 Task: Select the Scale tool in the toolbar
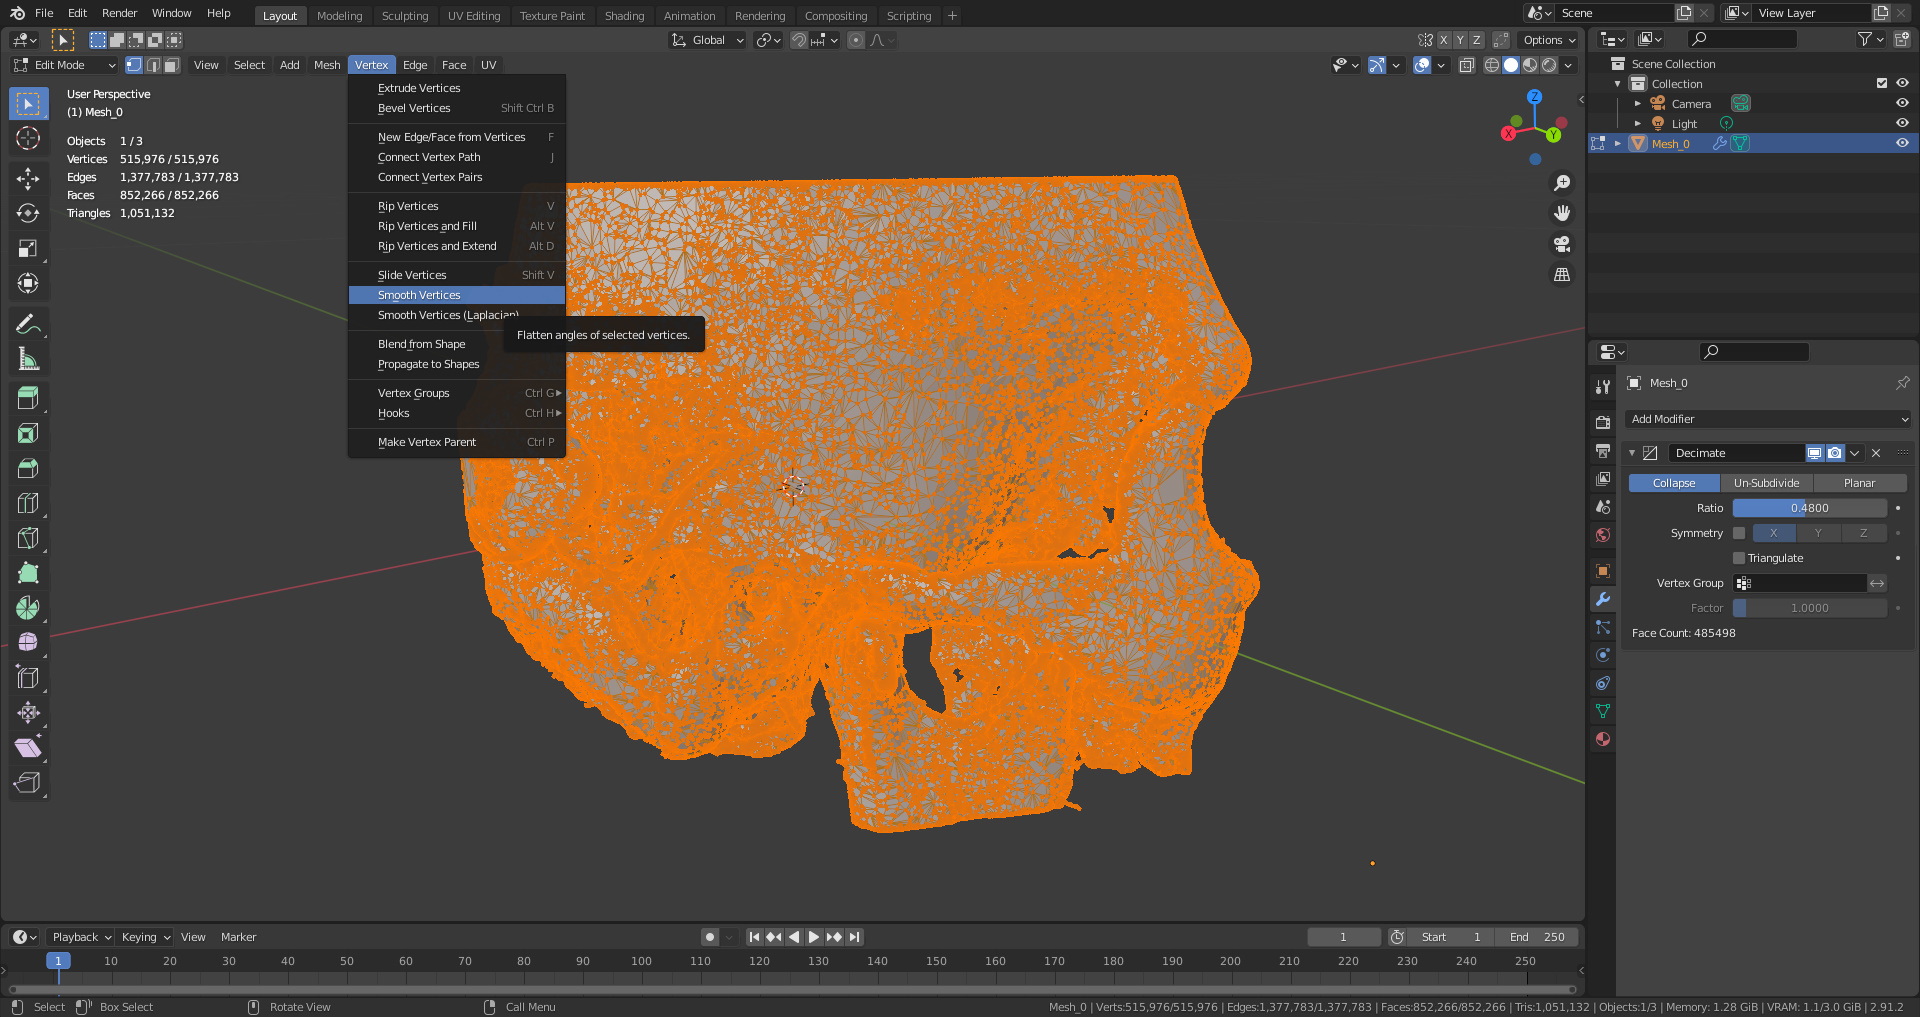pos(28,248)
